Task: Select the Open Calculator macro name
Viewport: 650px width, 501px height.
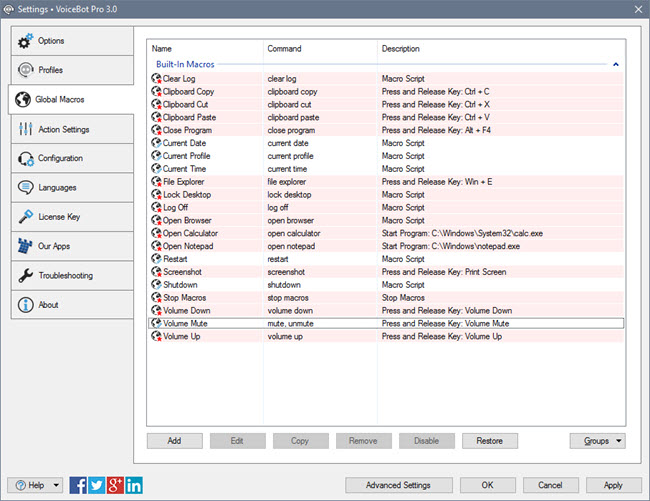Action: [190, 233]
